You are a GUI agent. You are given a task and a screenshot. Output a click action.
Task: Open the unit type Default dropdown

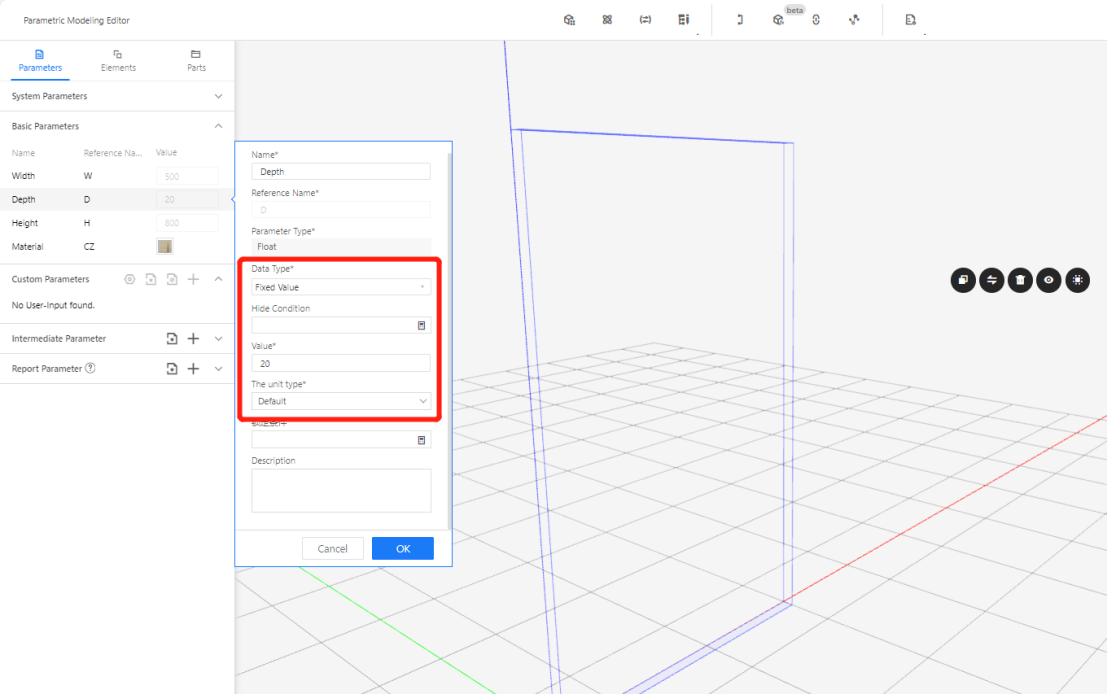[341, 401]
